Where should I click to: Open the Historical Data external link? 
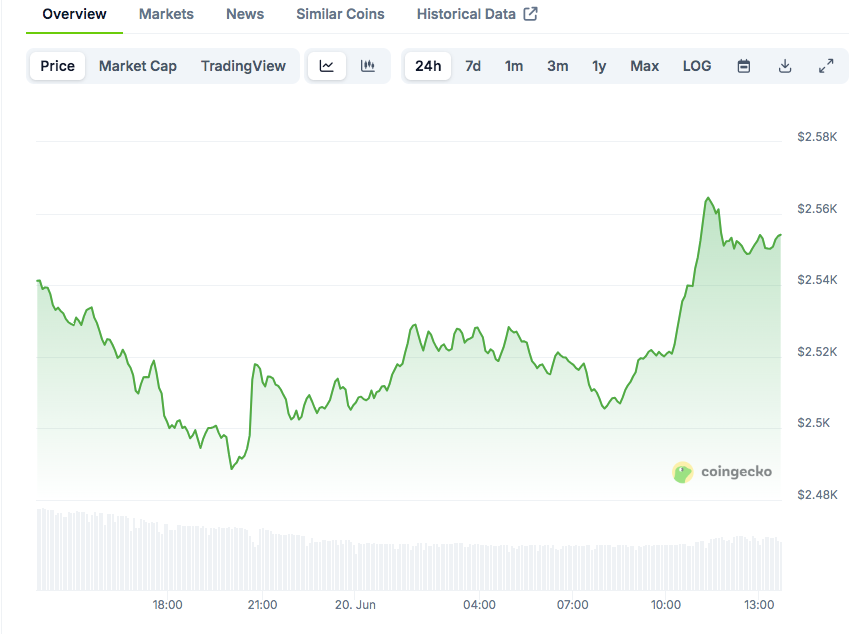477,14
